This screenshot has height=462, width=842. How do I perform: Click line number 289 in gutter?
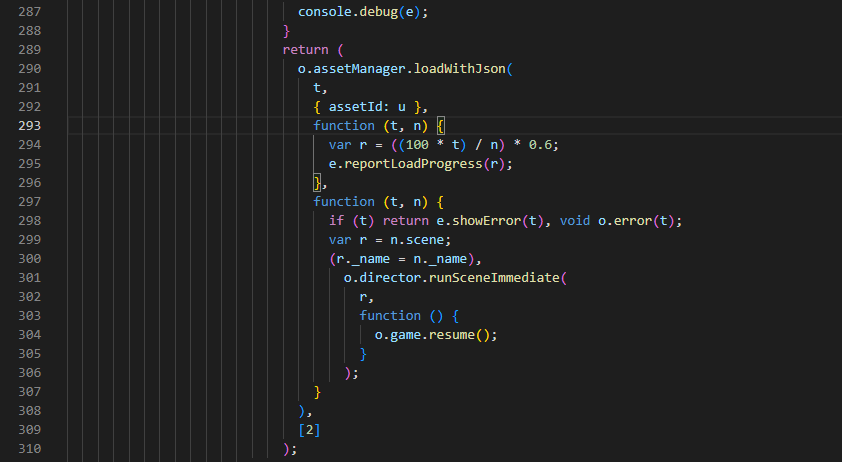click(x=30, y=49)
